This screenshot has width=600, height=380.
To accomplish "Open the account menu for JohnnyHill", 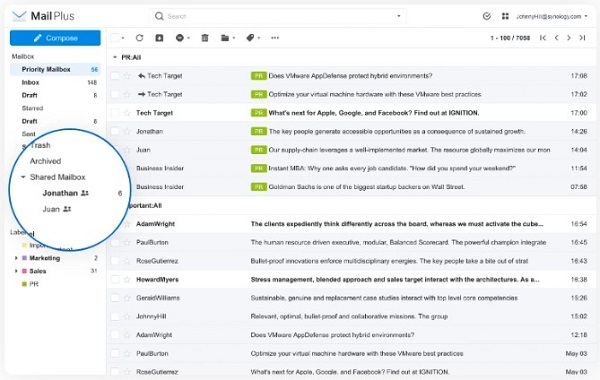I will click(x=551, y=16).
